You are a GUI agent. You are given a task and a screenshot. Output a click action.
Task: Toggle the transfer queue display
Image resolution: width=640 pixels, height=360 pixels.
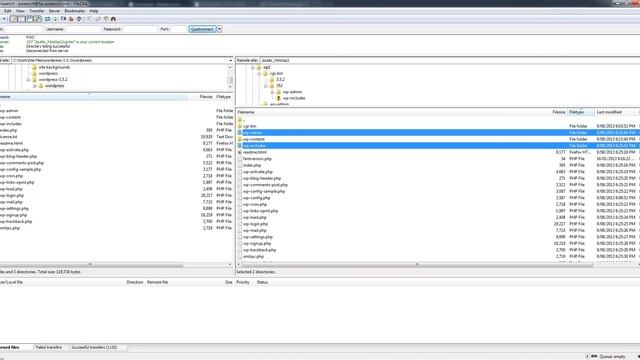click(38, 19)
